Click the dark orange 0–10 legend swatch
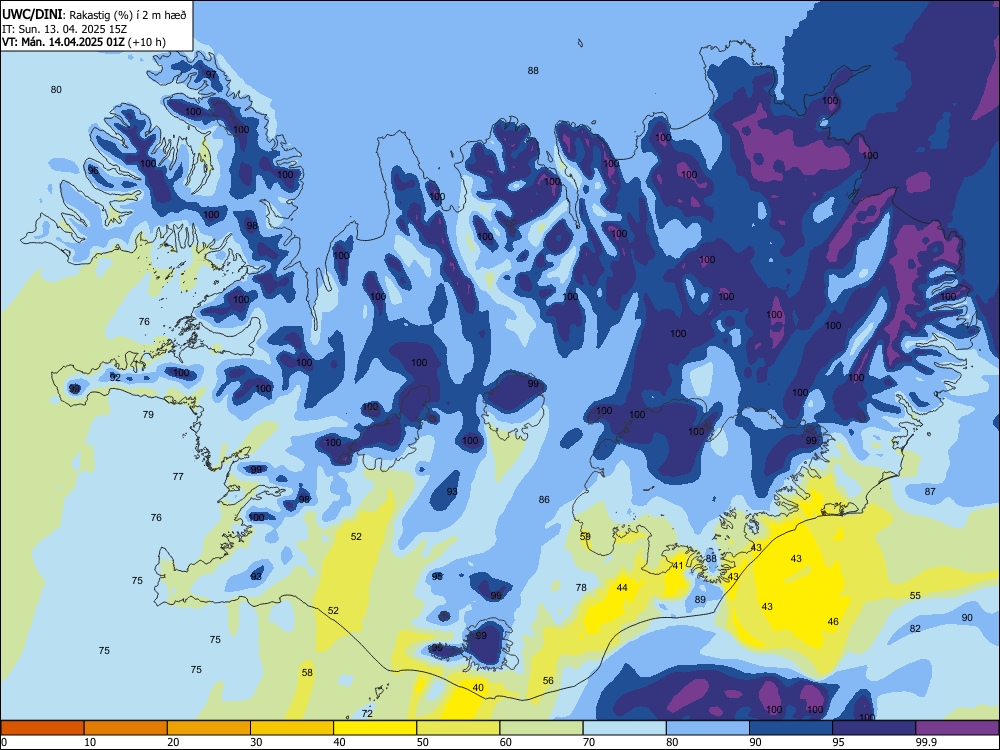This screenshot has height=750, width=1000. click(42, 728)
